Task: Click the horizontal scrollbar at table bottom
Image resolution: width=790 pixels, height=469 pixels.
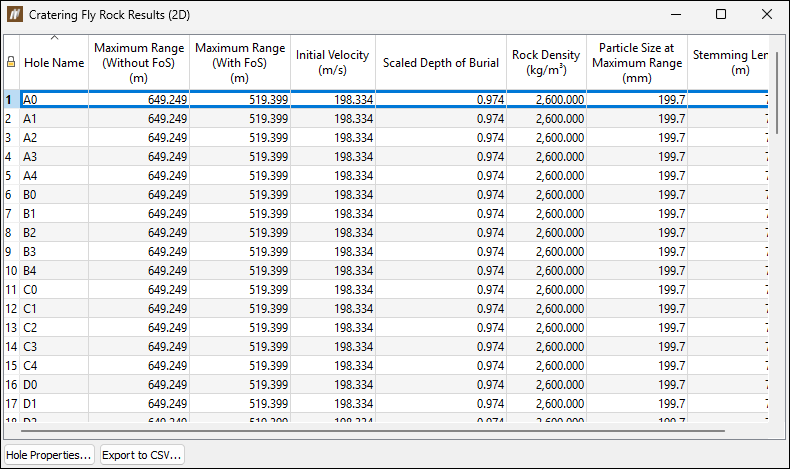Action: [373, 431]
